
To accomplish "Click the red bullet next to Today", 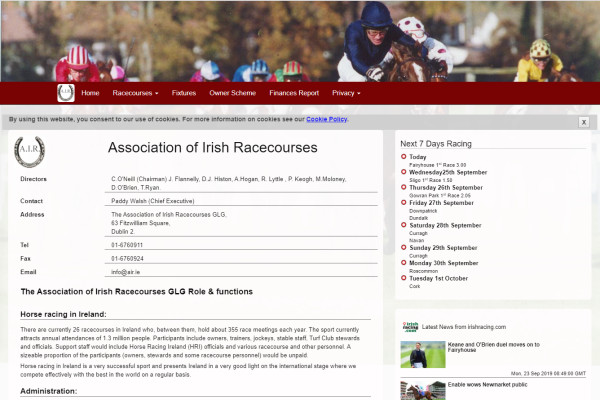I will click(403, 157).
